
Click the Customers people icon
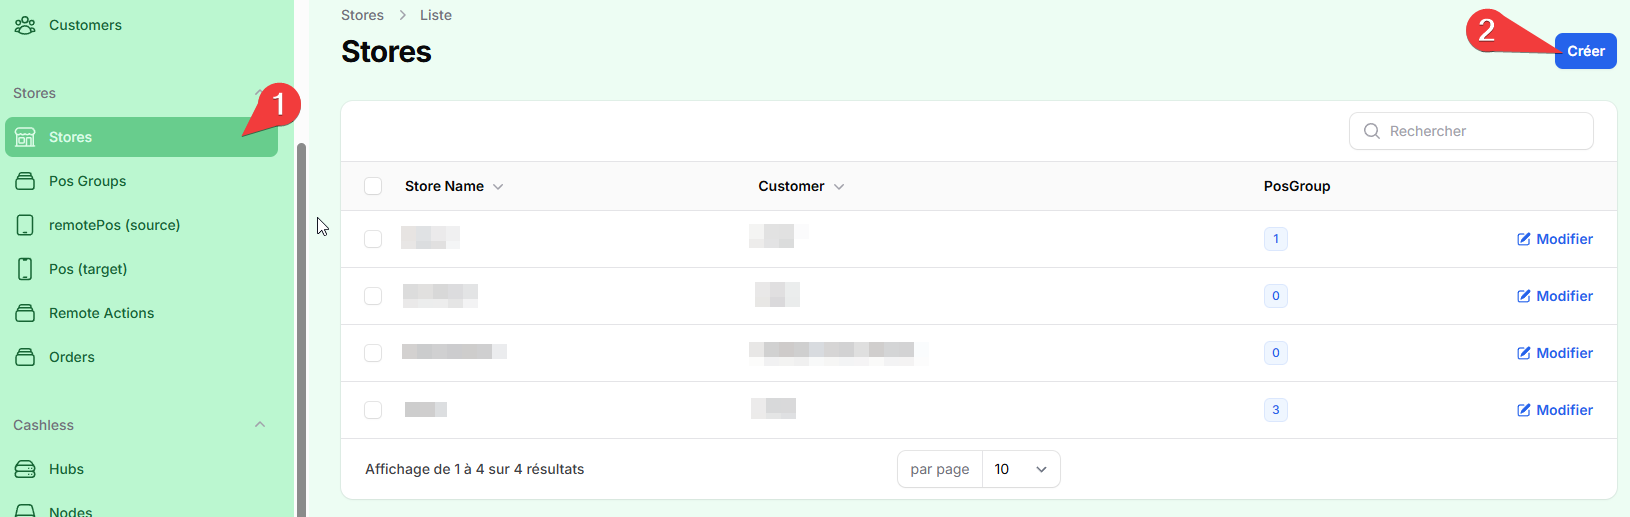[x=25, y=25]
